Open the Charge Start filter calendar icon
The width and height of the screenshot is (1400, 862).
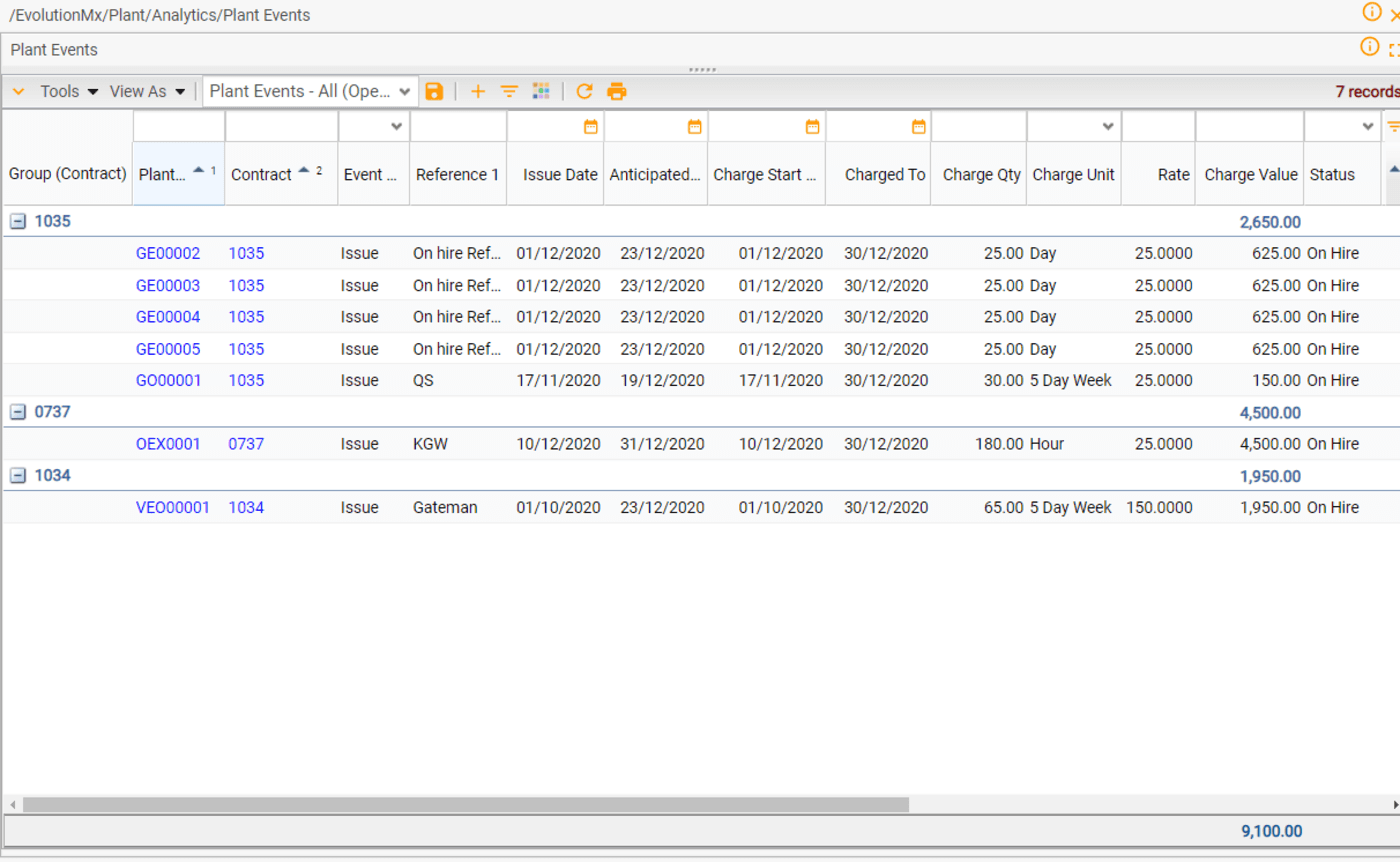(x=813, y=127)
